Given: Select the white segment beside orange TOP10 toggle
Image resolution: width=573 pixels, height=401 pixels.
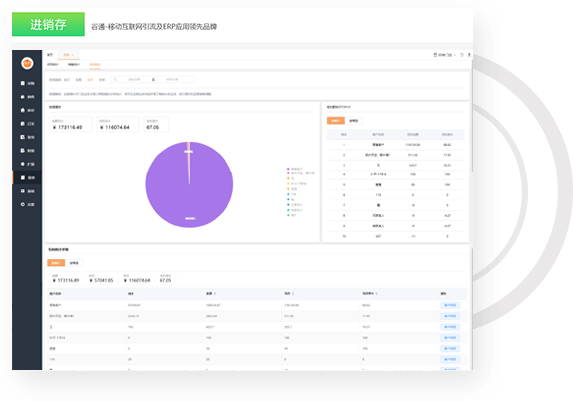Looking at the screenshot, I should (354, 121).
